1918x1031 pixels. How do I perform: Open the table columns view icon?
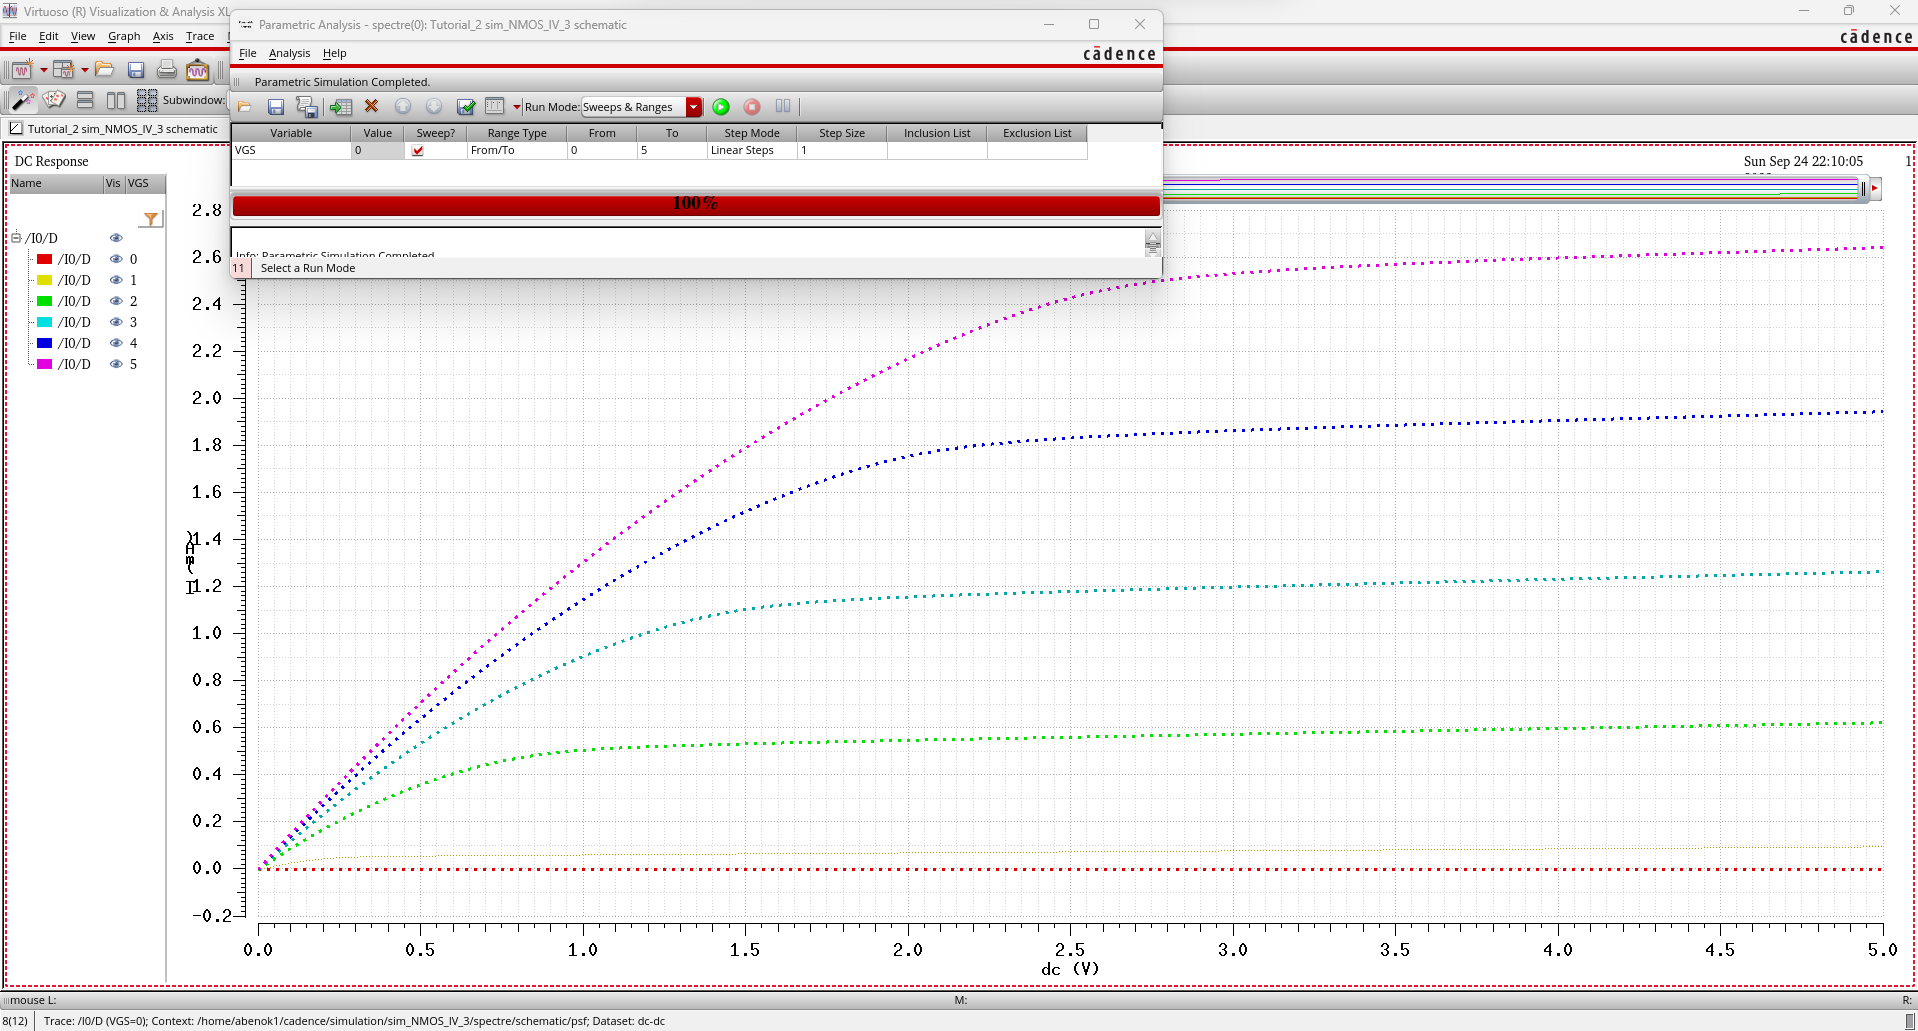pyautogui.click(x=494, y=106)
